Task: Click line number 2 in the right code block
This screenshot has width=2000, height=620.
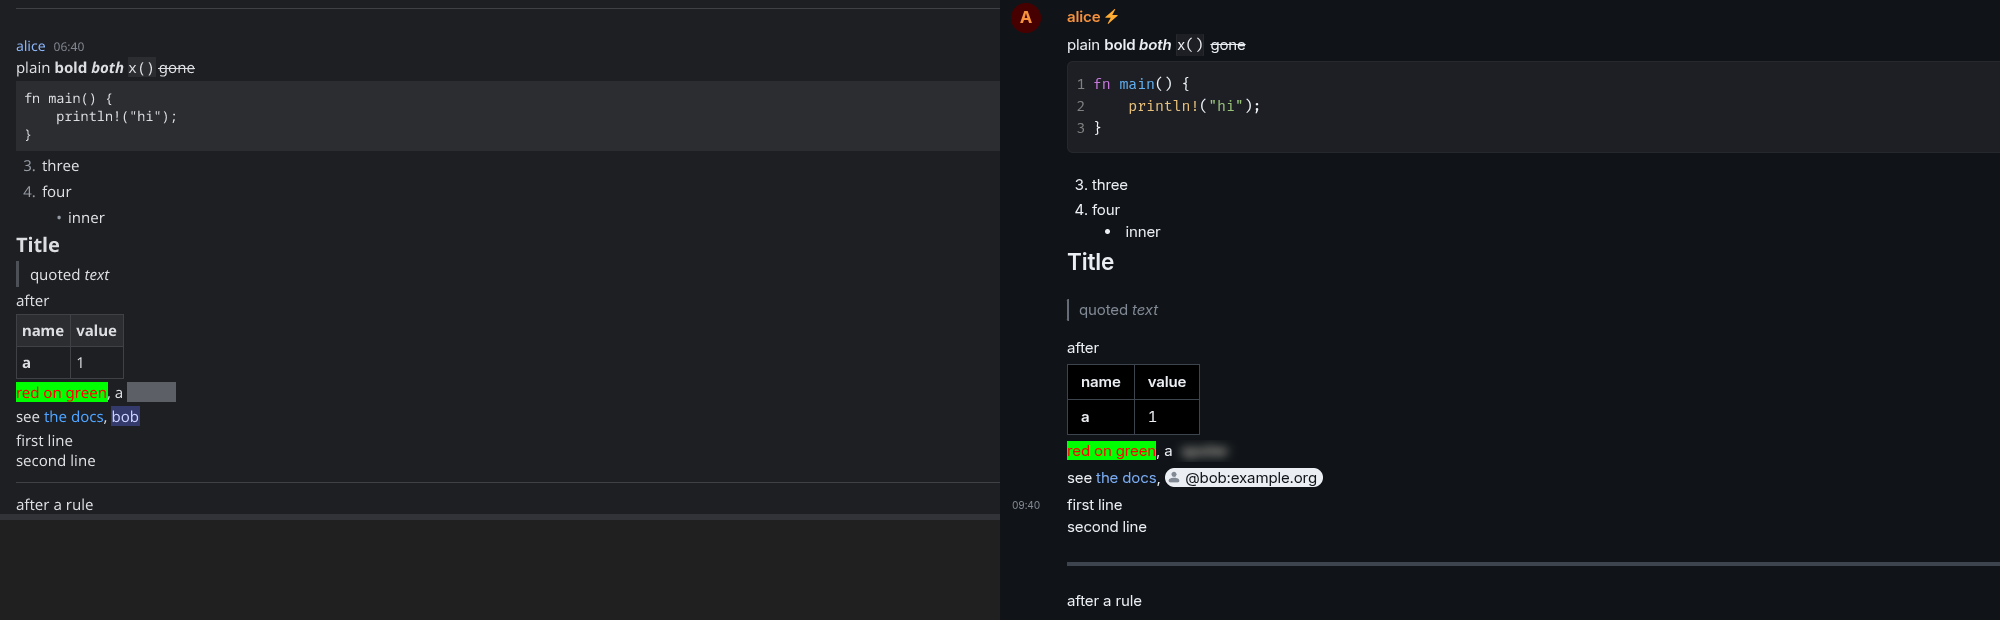Action: pyautogui.click(x=1080, y=106)
